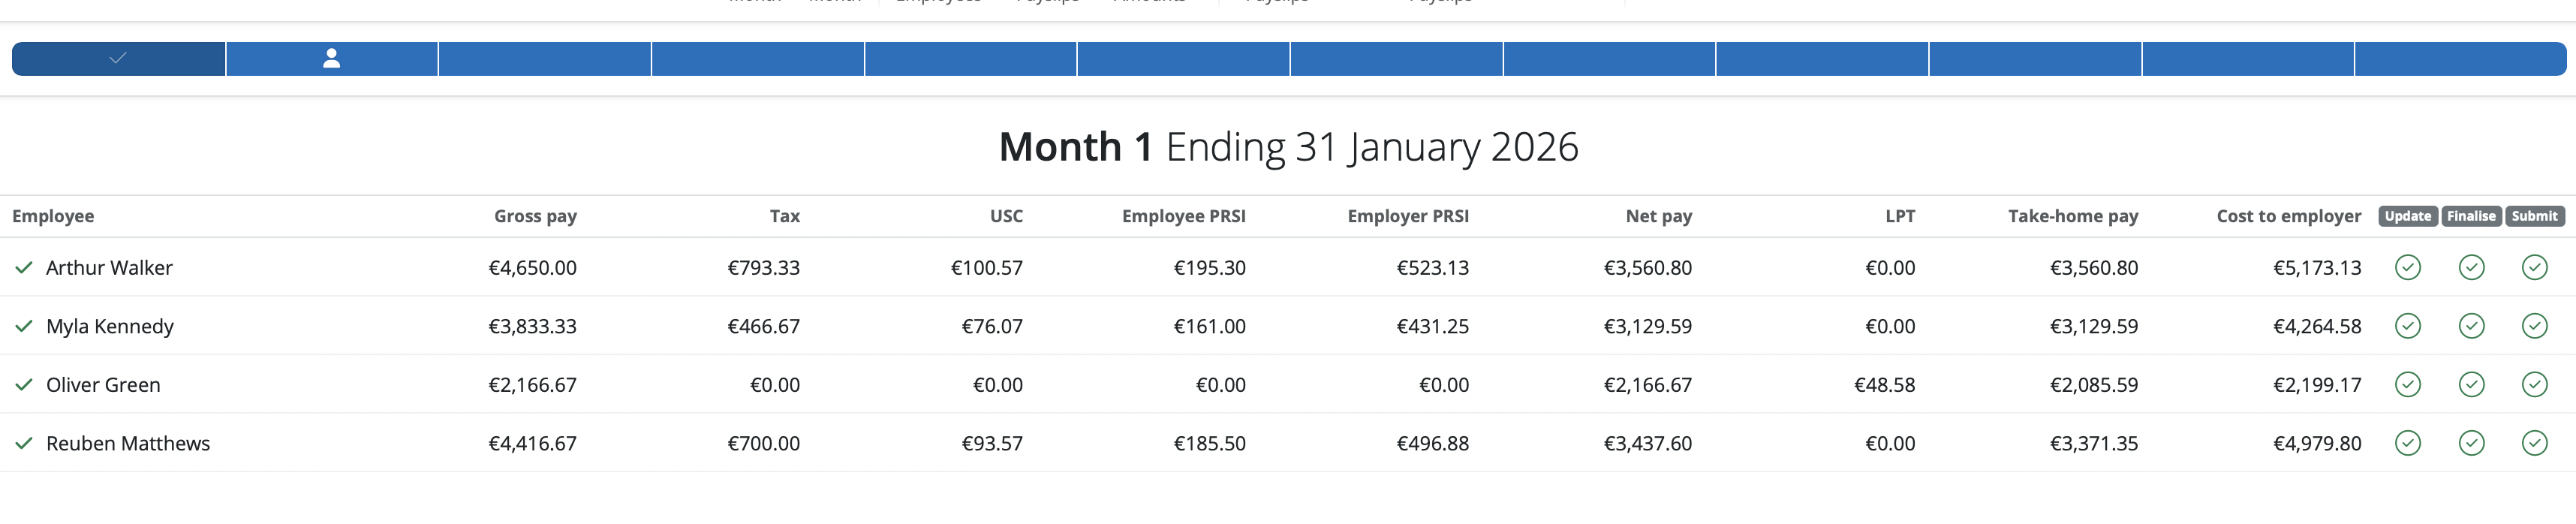Select the third segment of the period bar
The height and width of the screenshot is (524, 2576).
pos(545,59)
